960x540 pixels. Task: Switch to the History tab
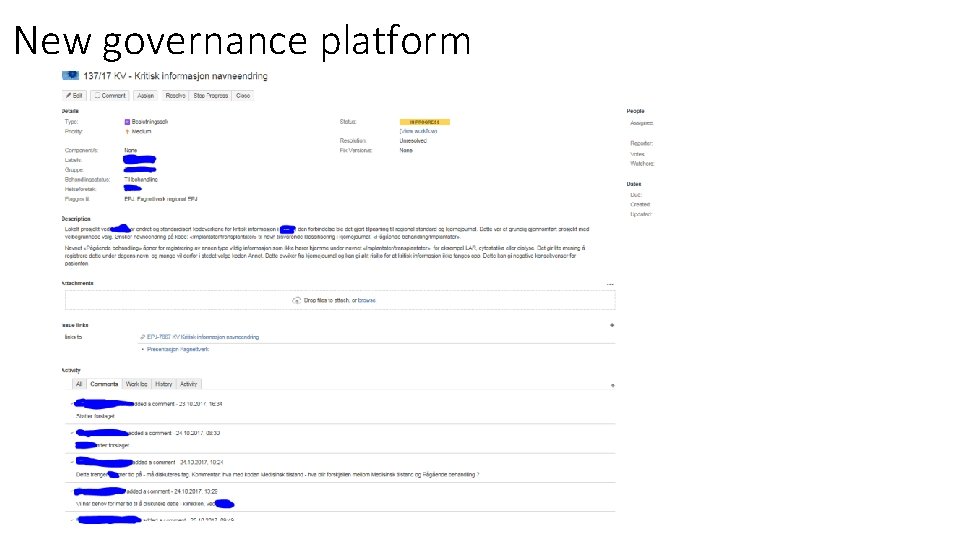(x=163, y=384)
